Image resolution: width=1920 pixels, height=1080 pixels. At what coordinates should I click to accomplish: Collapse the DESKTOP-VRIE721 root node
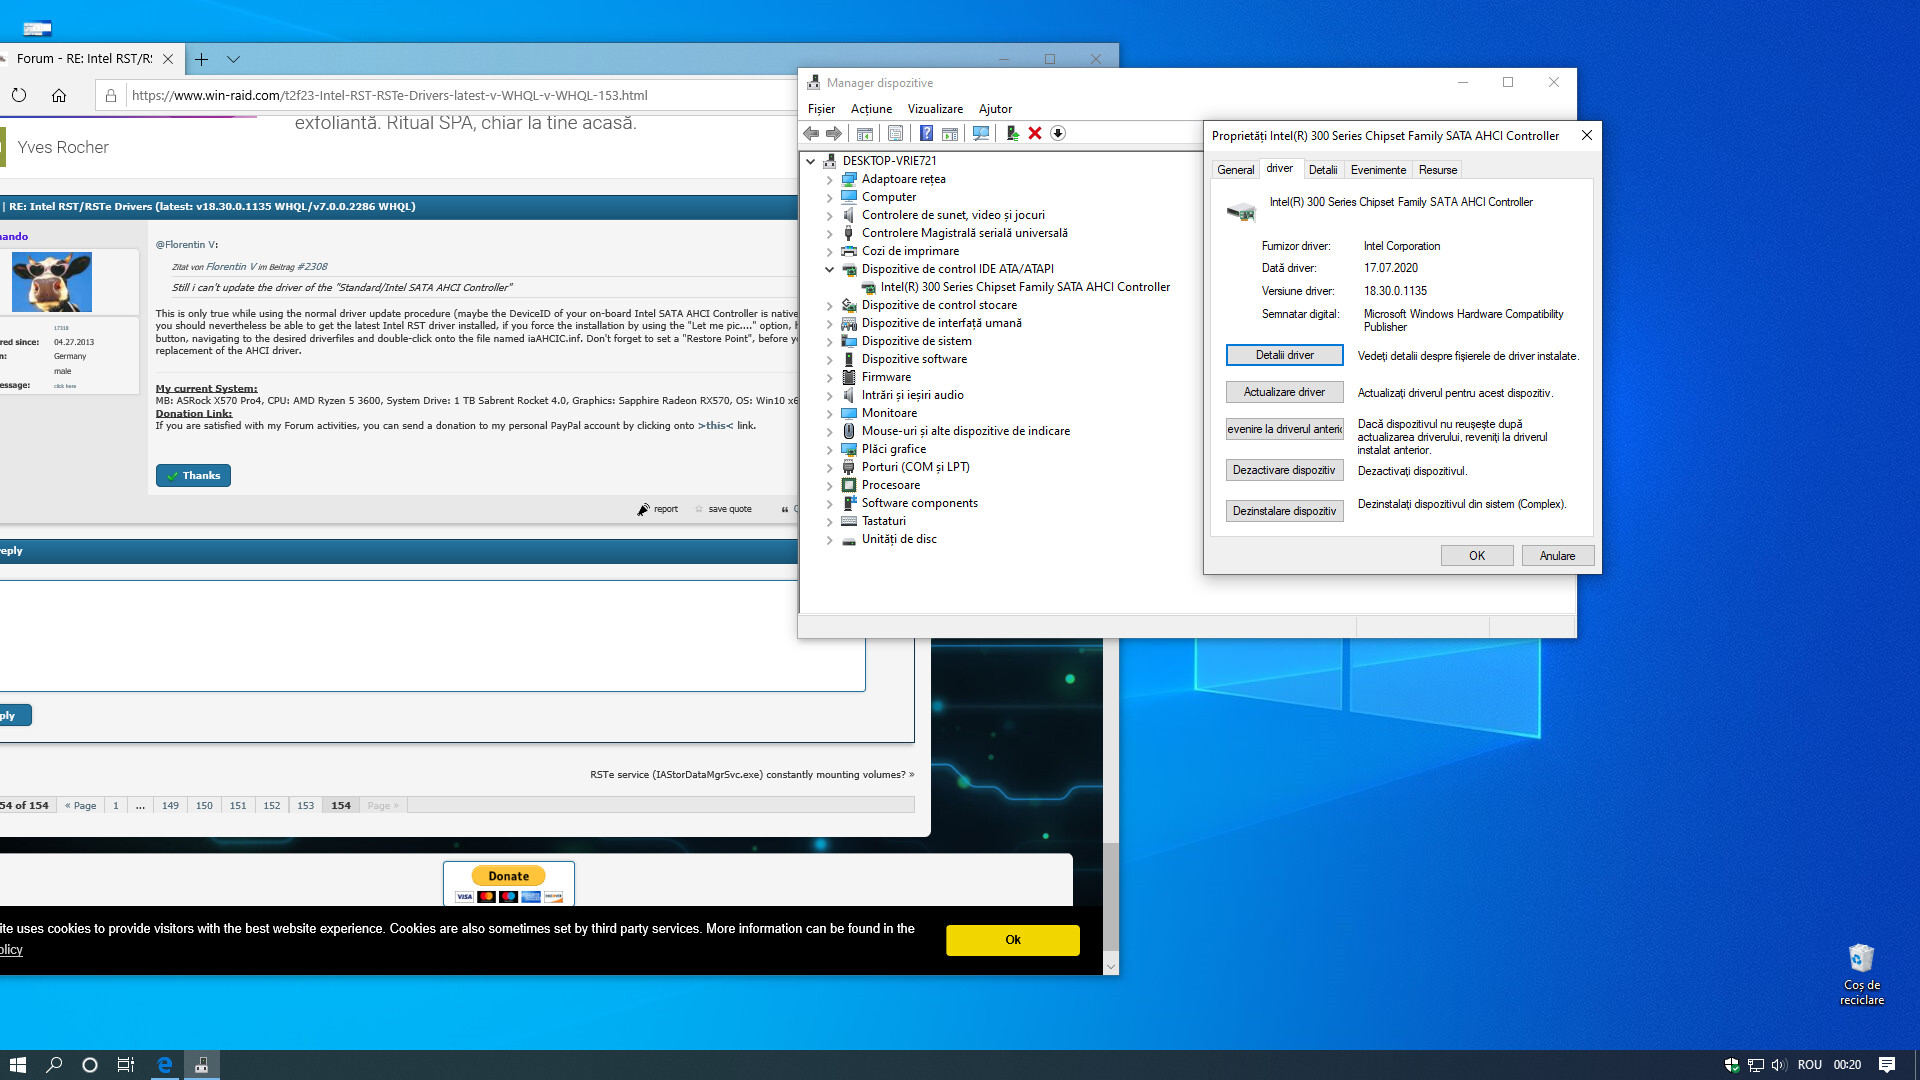pyautogui.click(x=811, y=160)
